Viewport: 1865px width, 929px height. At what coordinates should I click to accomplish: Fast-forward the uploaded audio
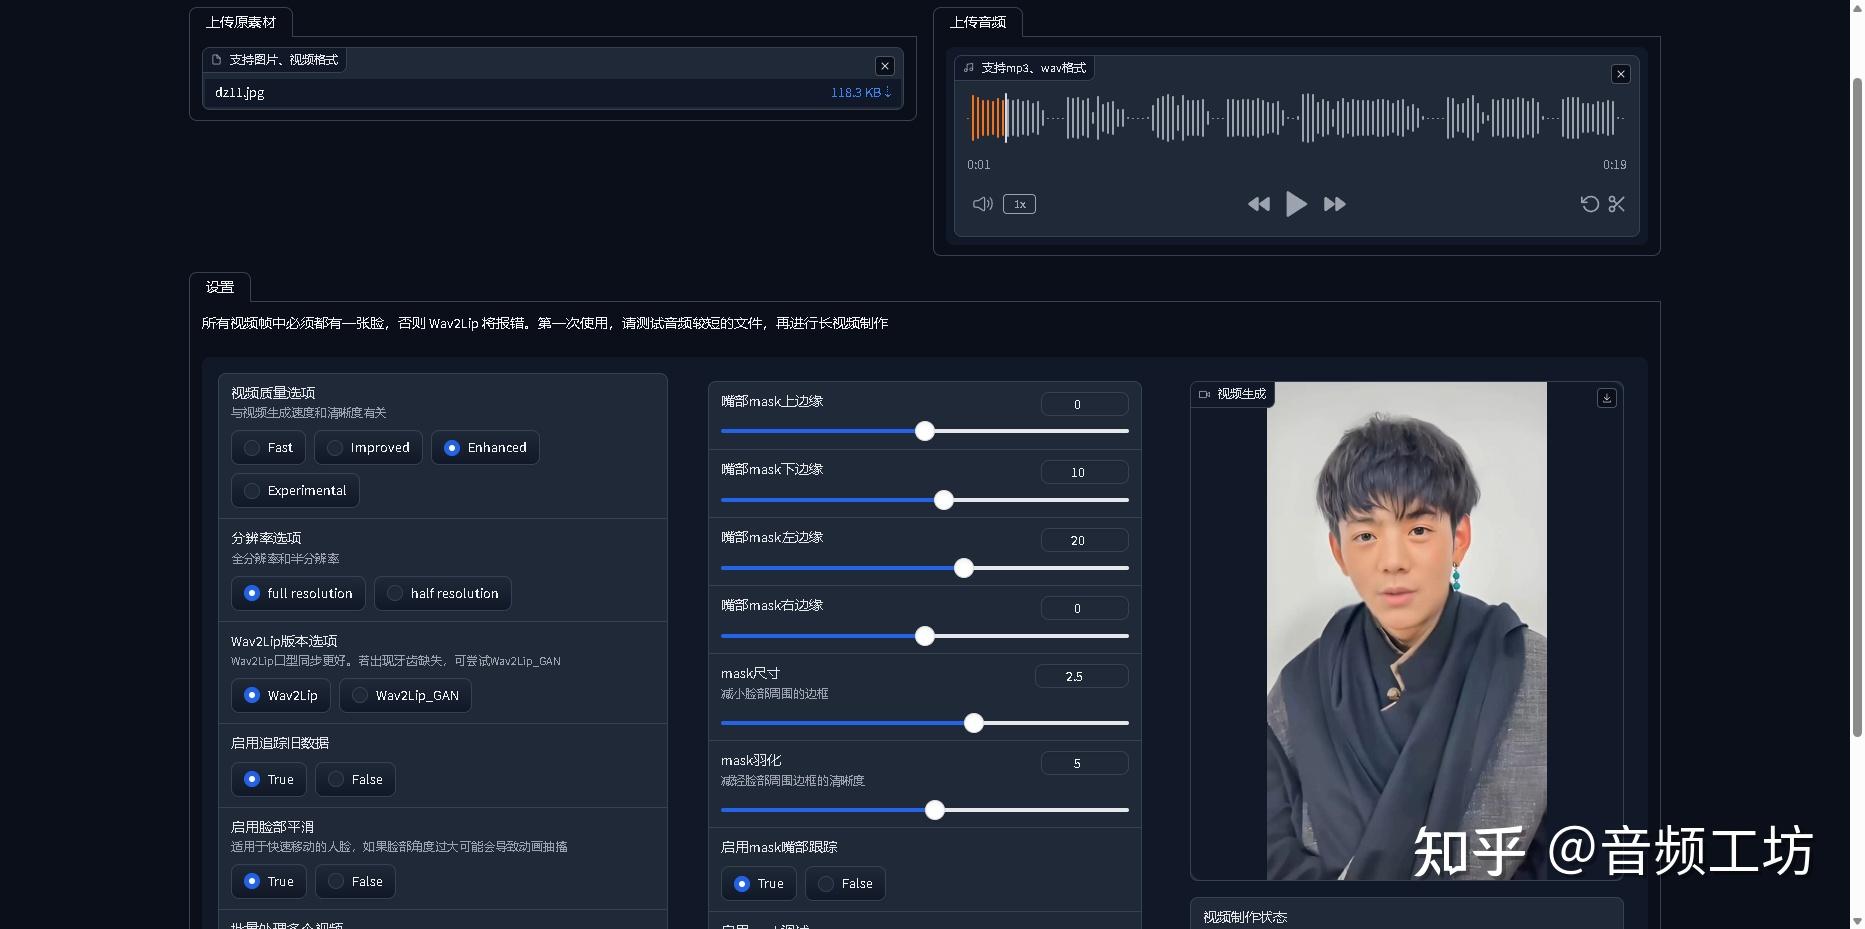point(1334,204)
